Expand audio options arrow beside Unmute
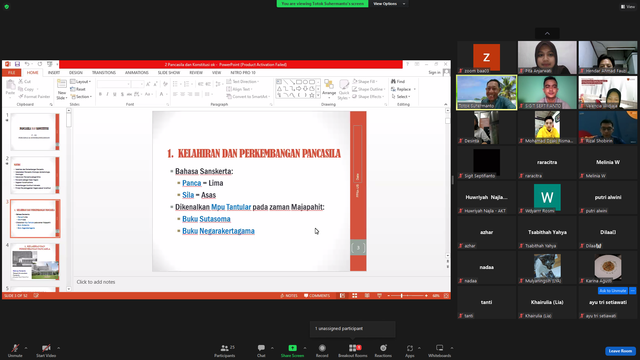640x360 pixels. point(26,348)
